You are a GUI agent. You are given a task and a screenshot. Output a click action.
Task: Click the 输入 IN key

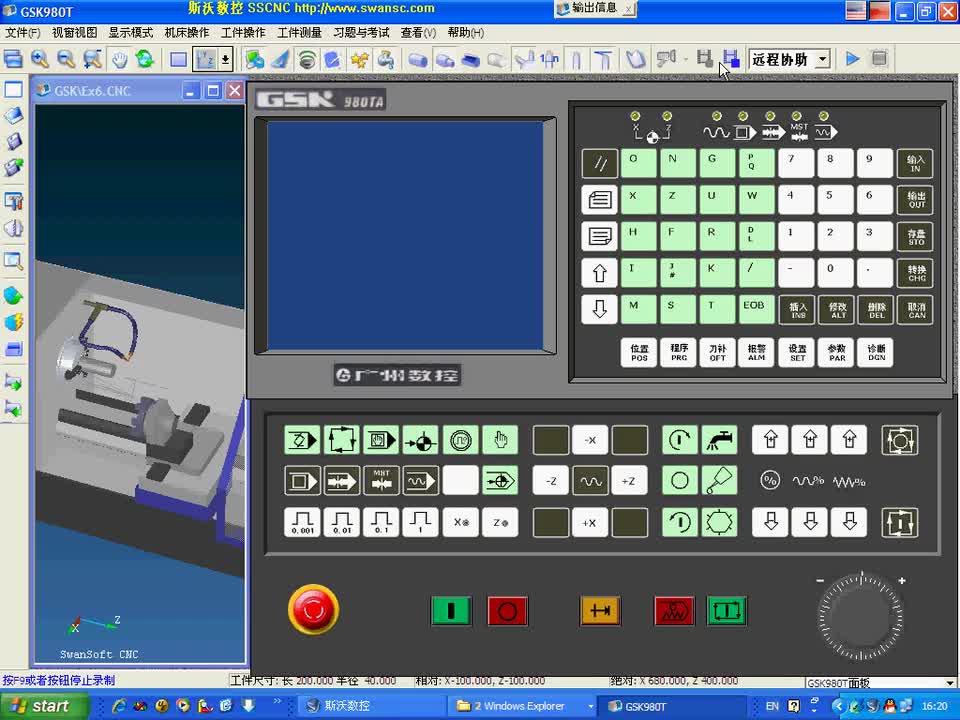click(915, 163)
